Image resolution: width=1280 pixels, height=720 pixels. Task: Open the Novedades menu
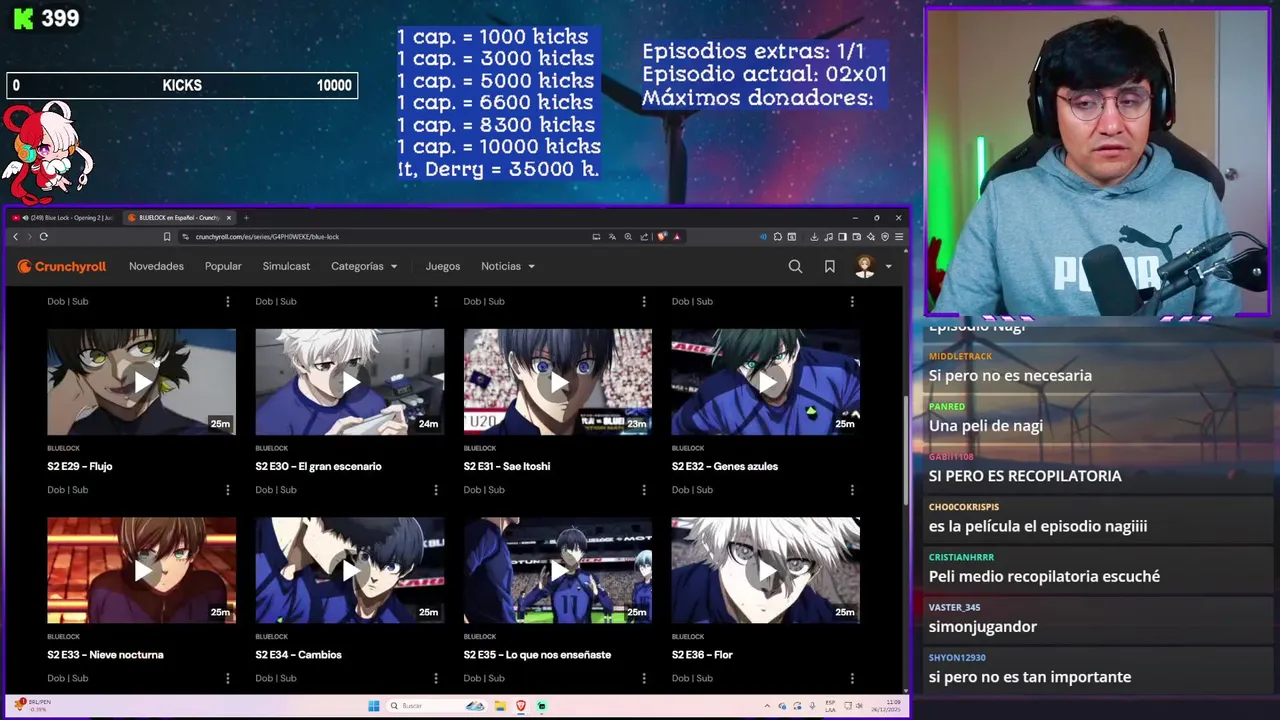[x=156, y=266]
